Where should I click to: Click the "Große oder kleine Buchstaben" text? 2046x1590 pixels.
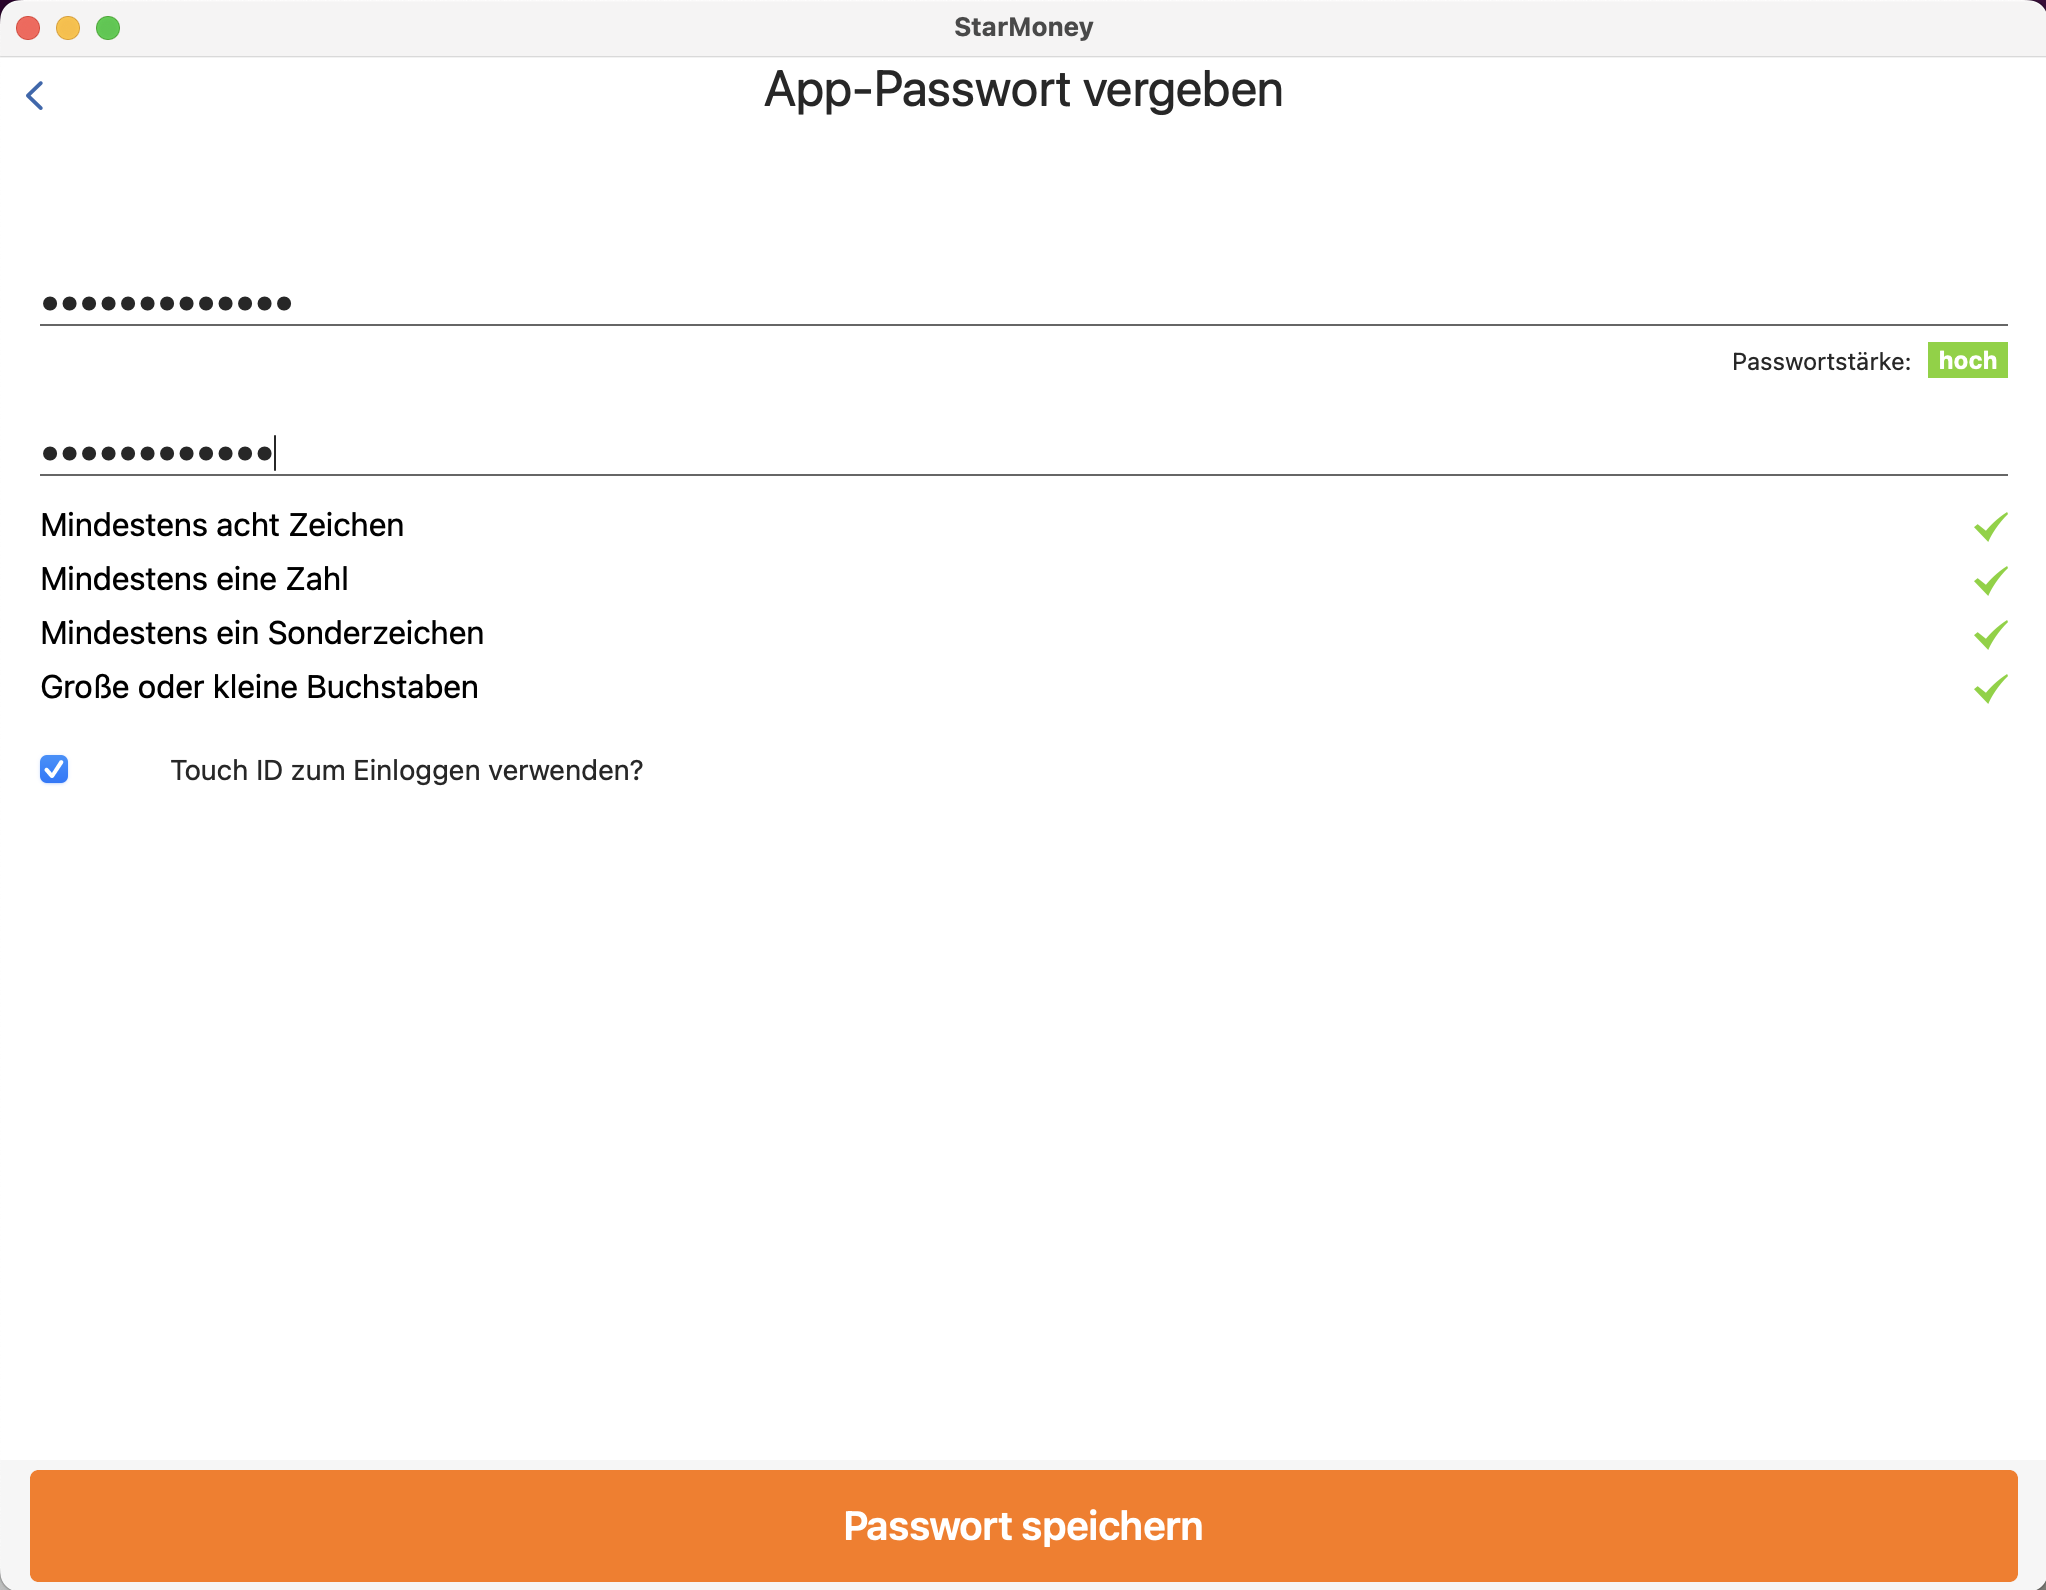point(259,687)
